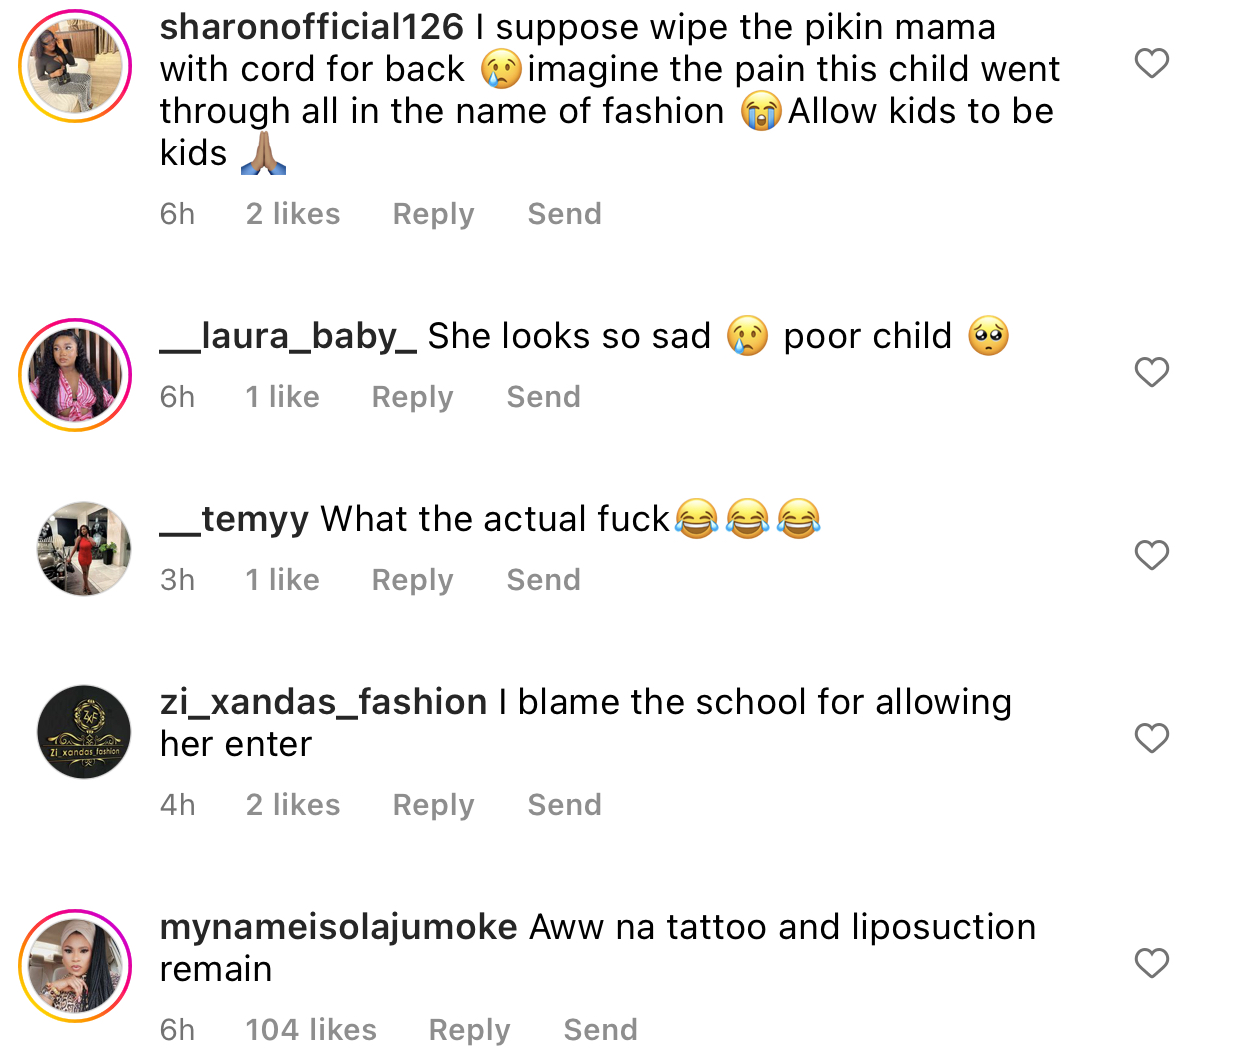Open the __temyy username link
This screenshot has height=1058, width=1242.
235,520
